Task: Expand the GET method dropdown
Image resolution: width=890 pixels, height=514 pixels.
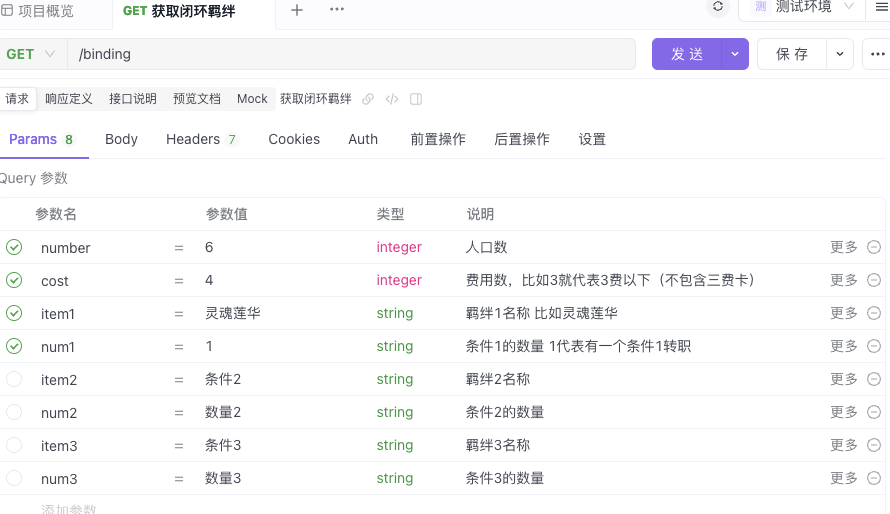Action: tap(31, 54)
